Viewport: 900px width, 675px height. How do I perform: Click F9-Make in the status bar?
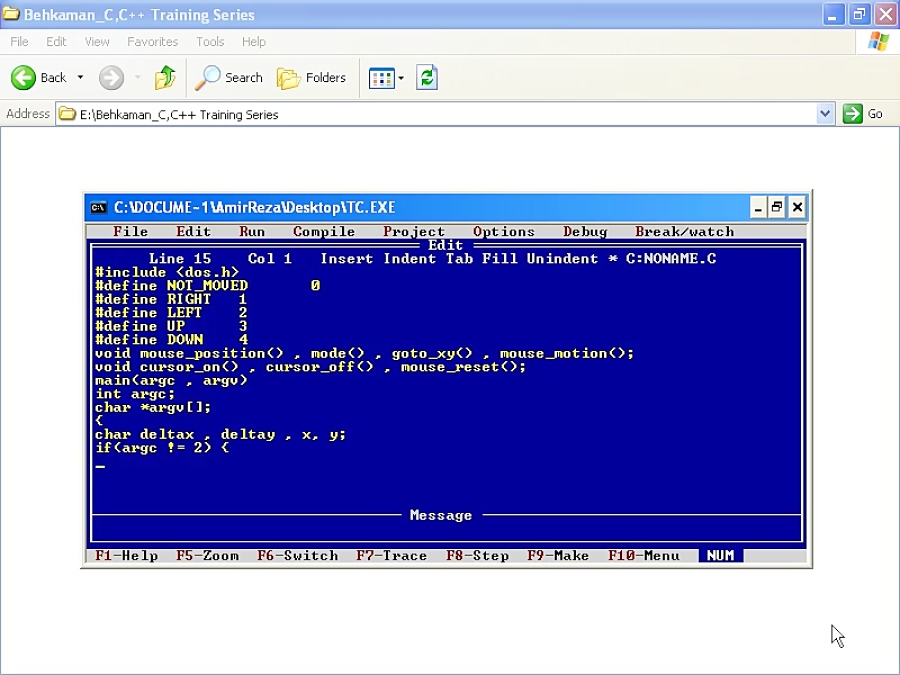558,556
